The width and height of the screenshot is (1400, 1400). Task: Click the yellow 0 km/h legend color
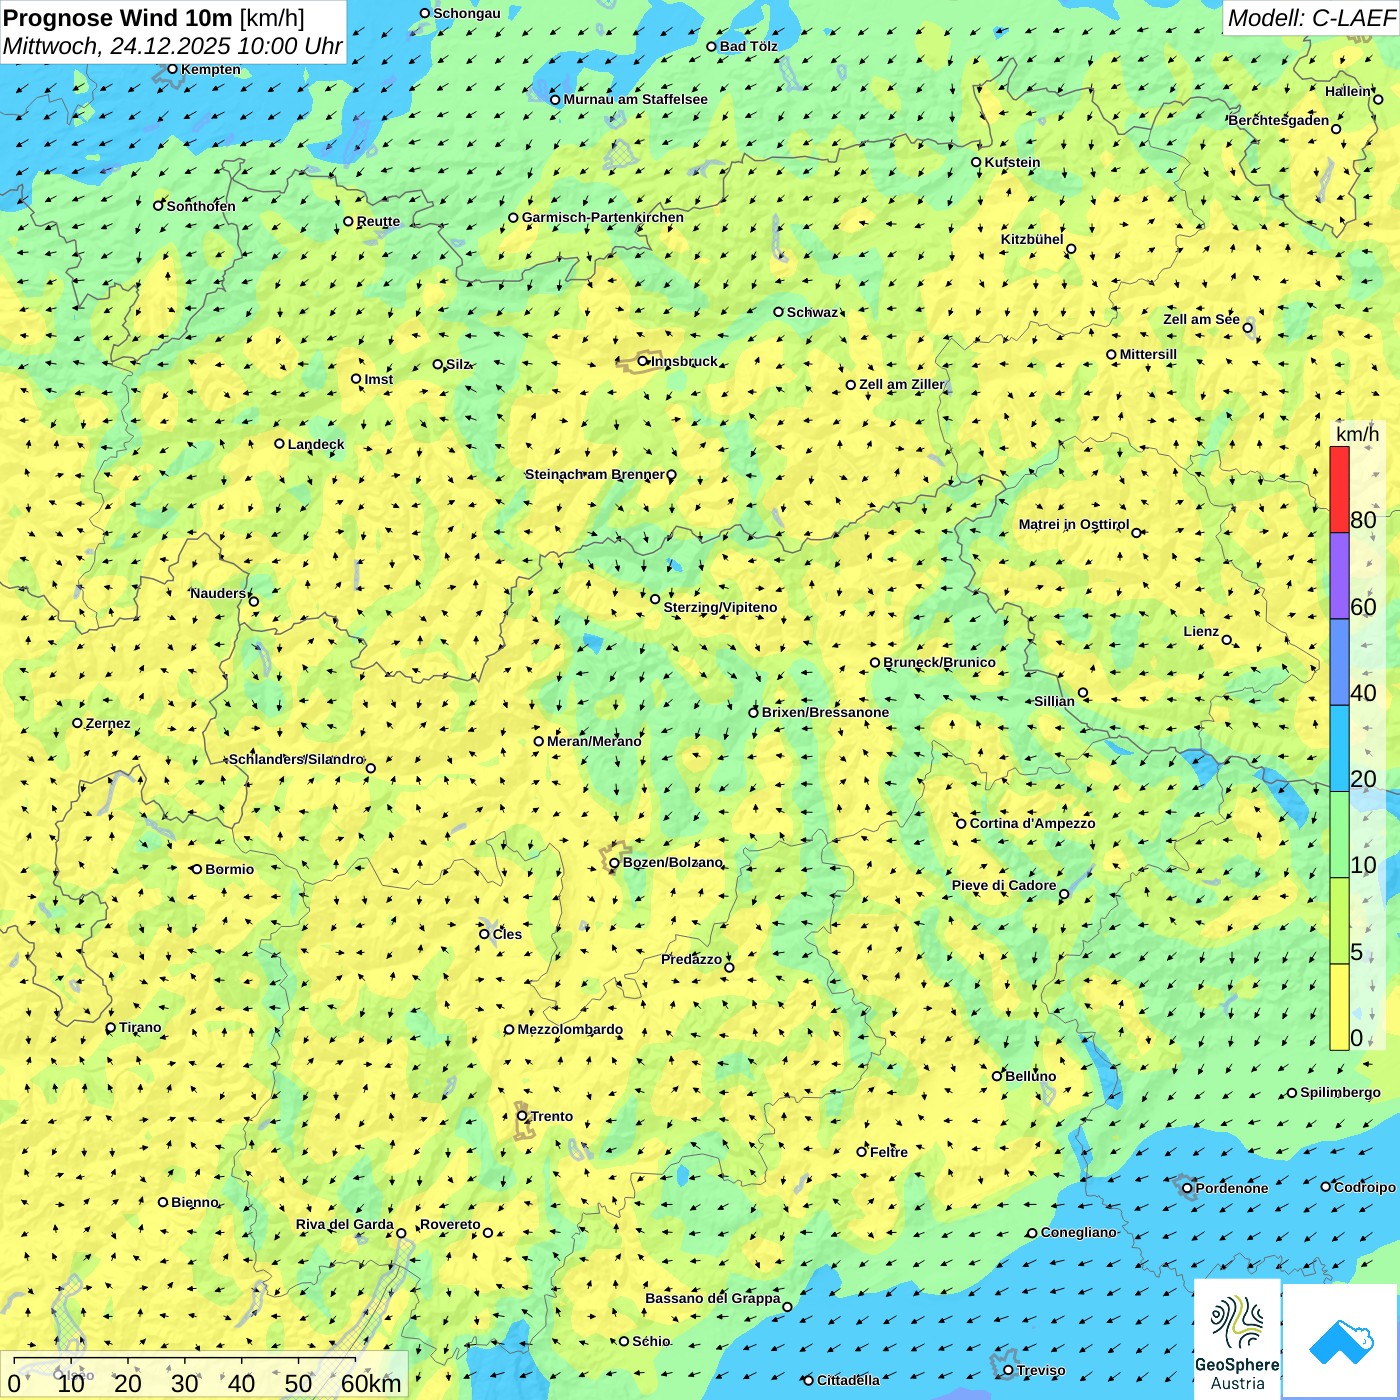1339,1007
